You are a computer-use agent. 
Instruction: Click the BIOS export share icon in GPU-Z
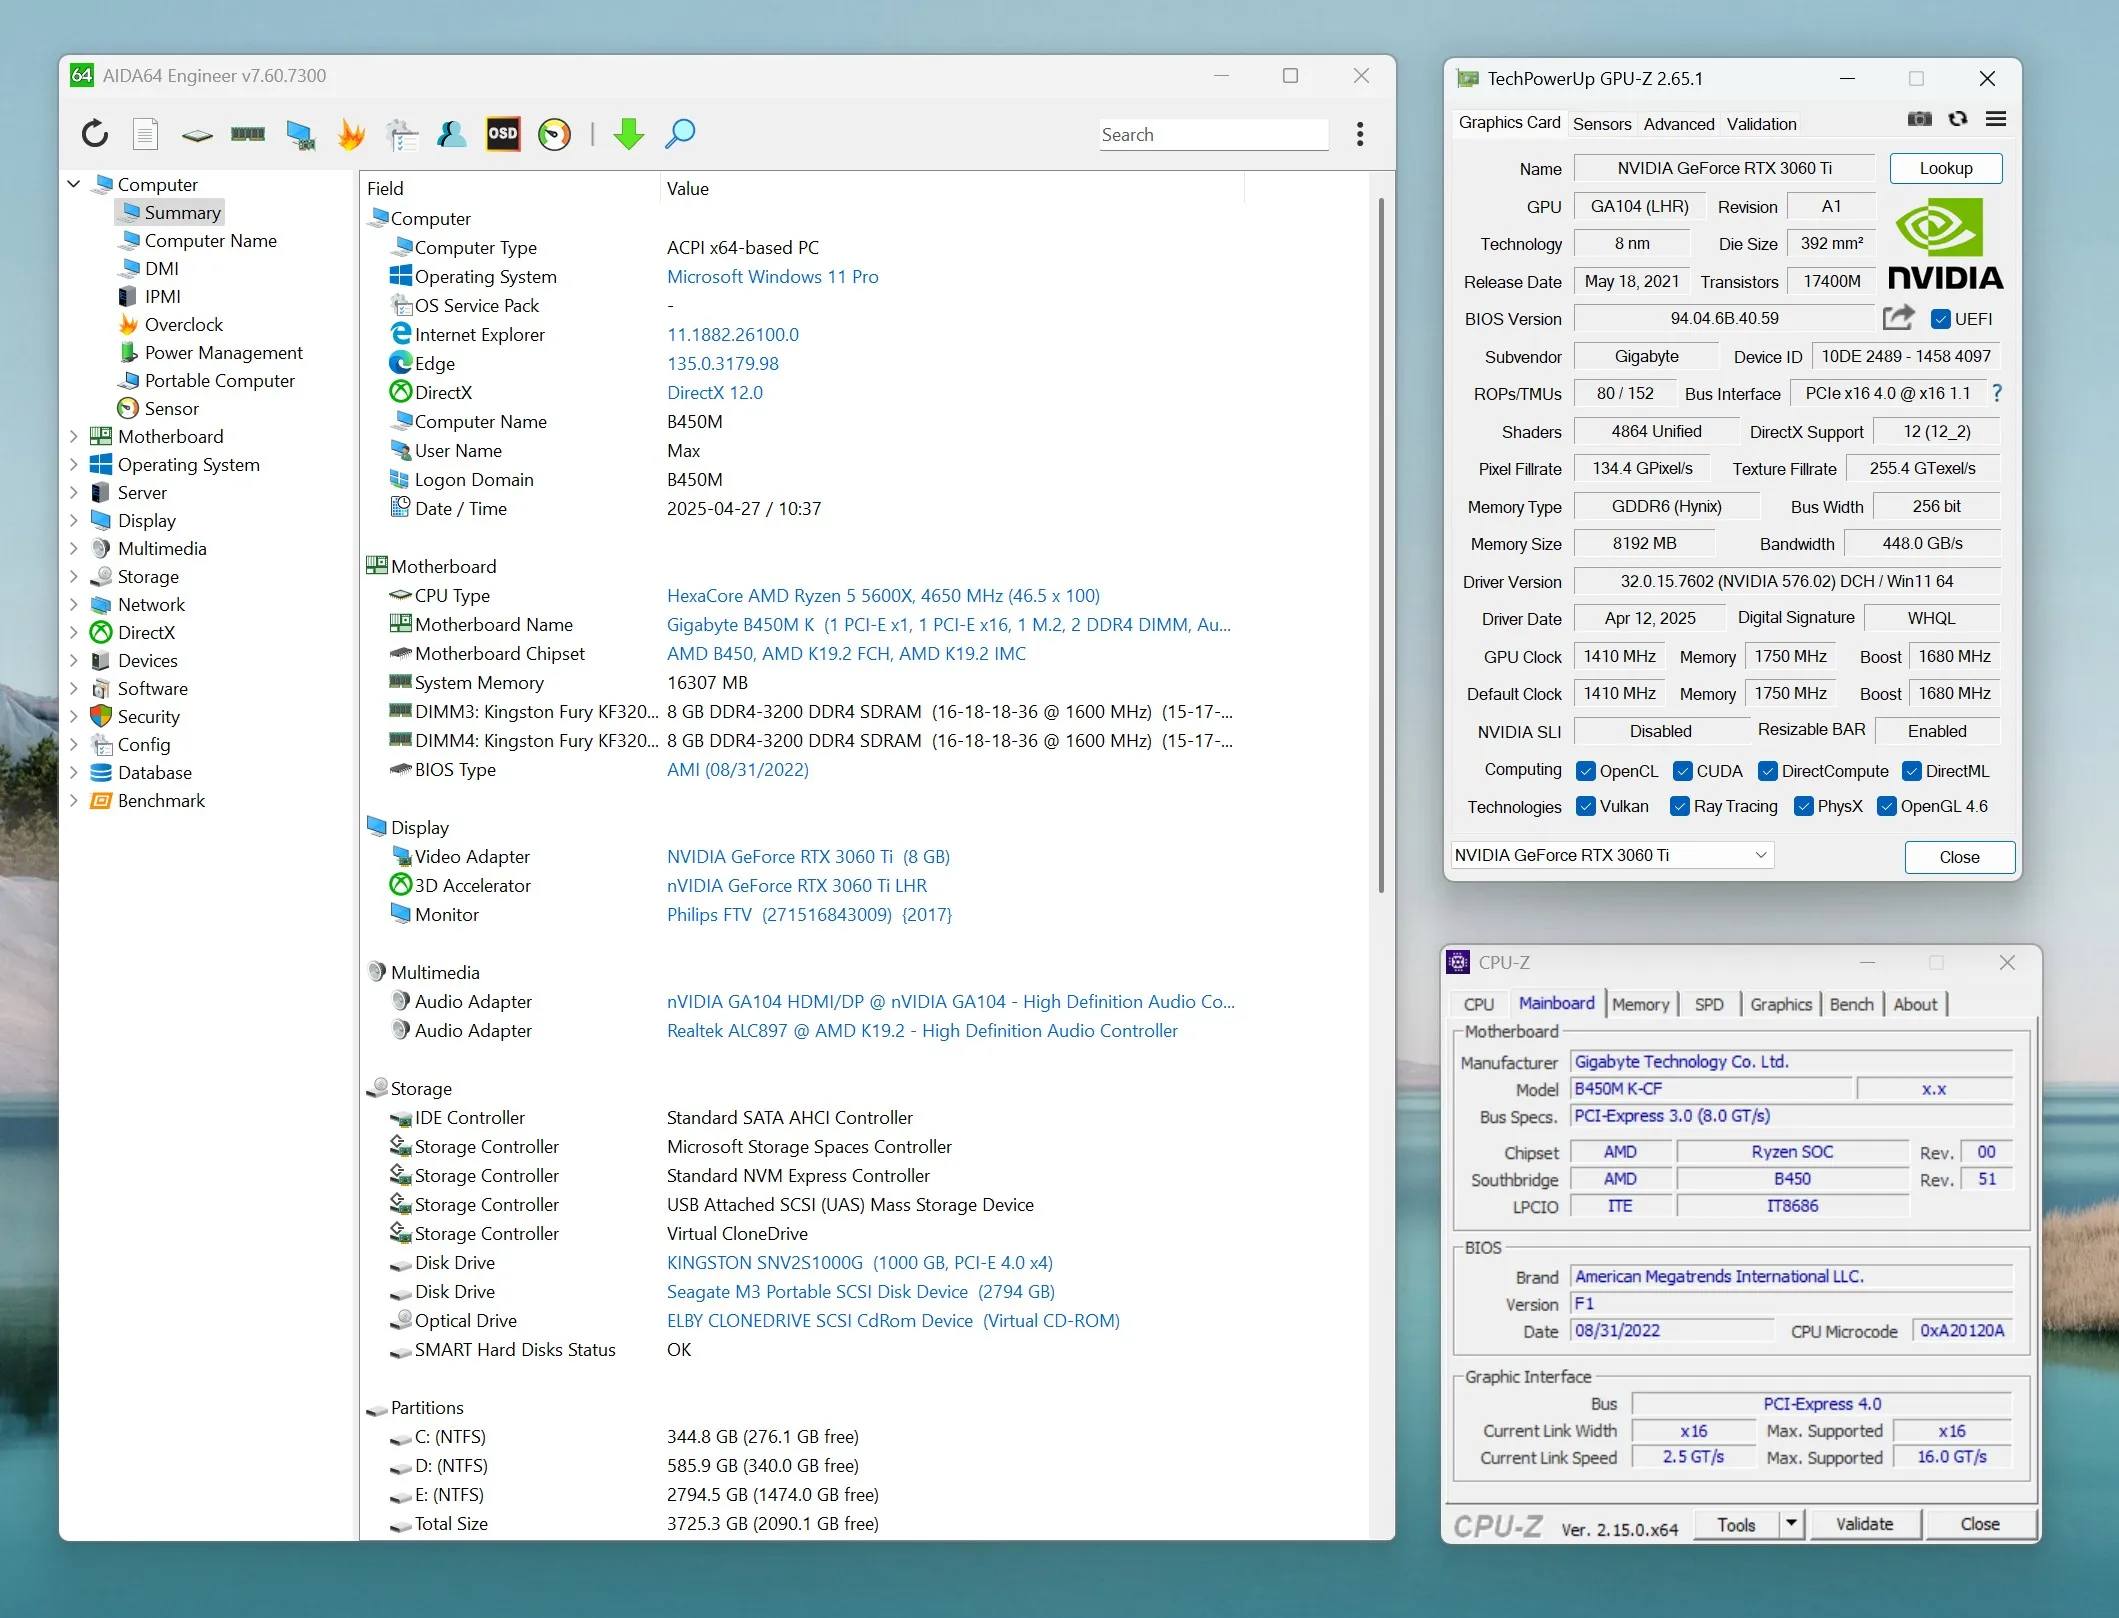[1898, 318]
